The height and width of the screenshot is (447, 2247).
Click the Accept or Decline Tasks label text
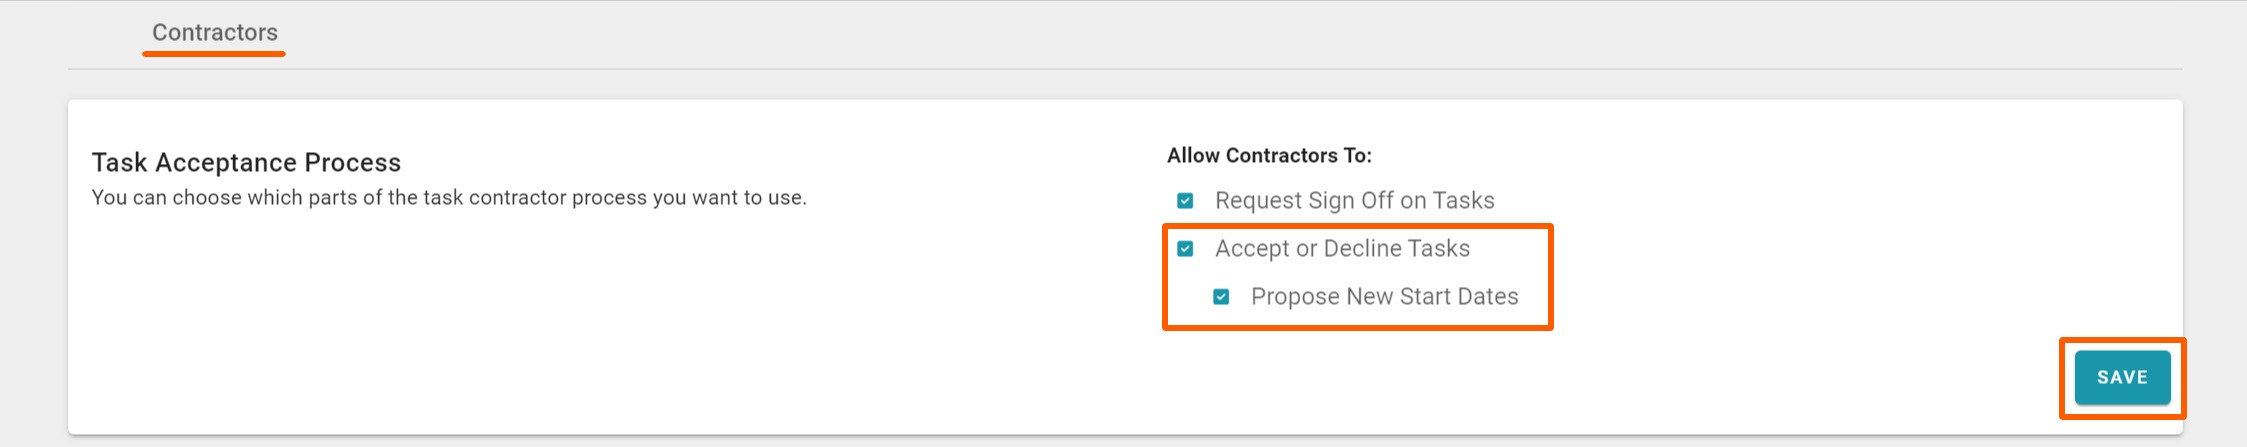coord(1342,249)
